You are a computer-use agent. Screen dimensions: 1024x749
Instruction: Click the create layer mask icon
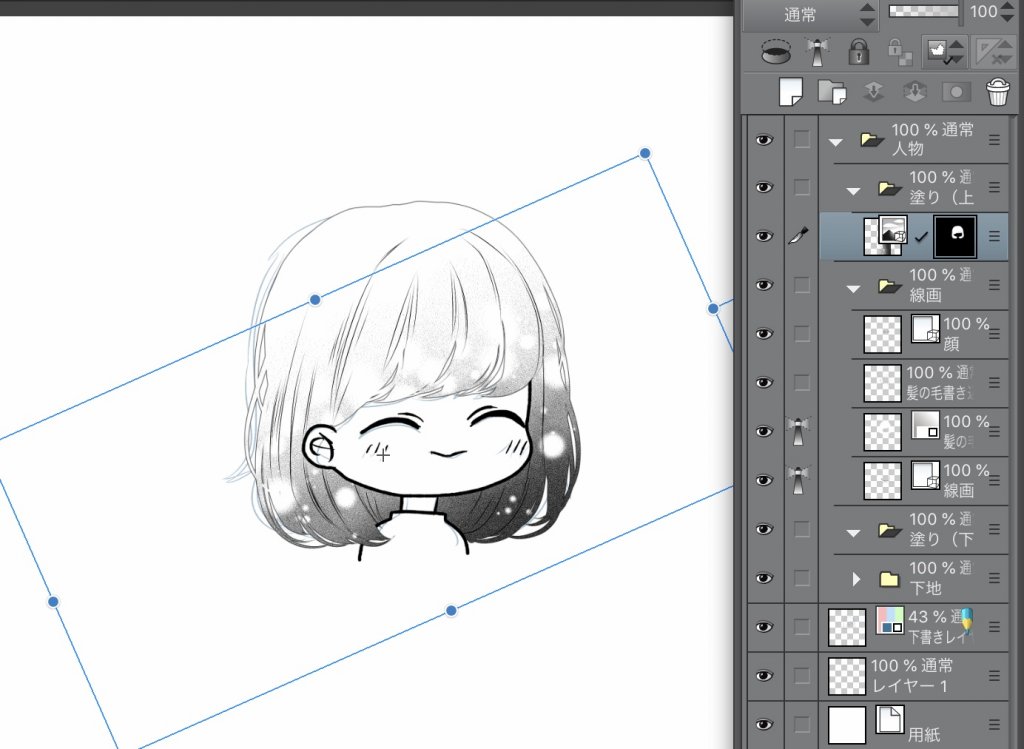(957, 92)
